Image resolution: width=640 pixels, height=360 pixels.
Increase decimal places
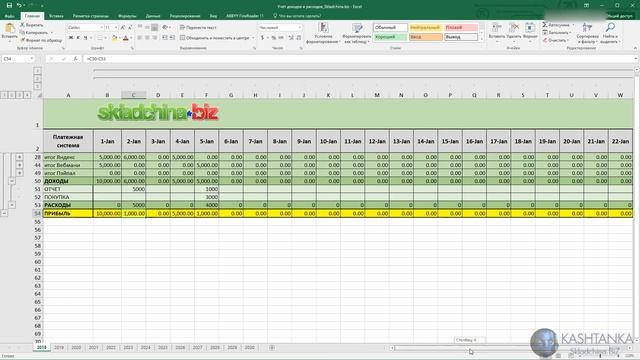pos(291,38)
